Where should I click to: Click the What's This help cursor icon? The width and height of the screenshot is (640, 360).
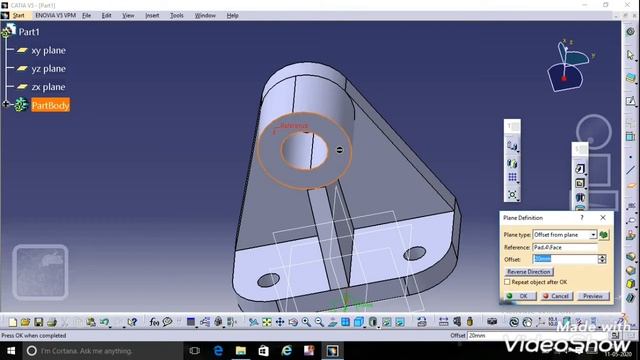click(x=132, y=322)
